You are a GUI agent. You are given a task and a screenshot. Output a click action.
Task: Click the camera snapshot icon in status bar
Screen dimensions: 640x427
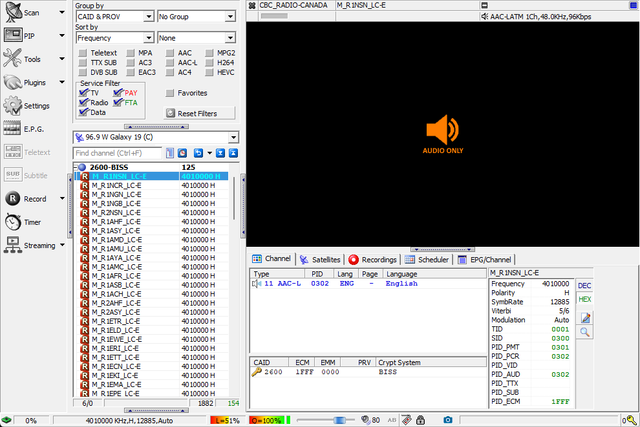click(x=448, y=420)
